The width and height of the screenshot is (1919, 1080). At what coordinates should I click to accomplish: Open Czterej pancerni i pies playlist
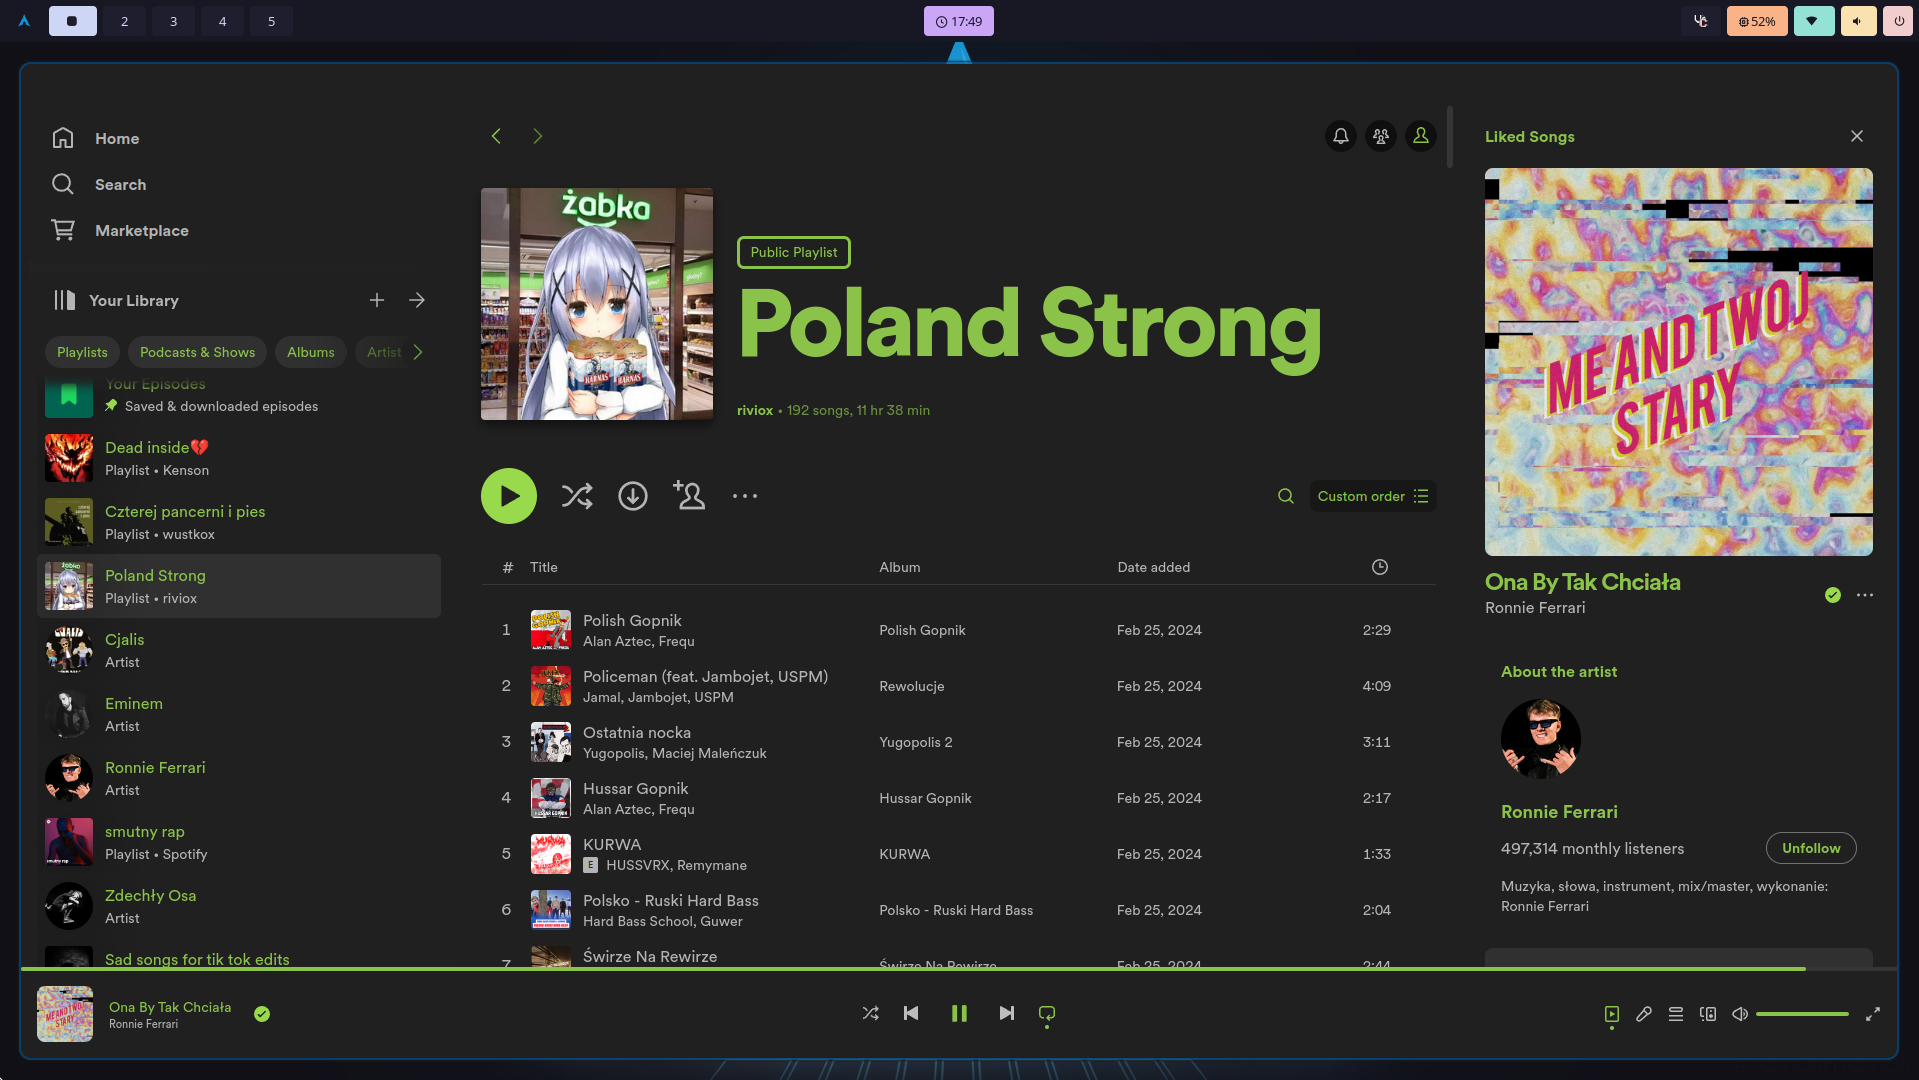tap(239, 522)
